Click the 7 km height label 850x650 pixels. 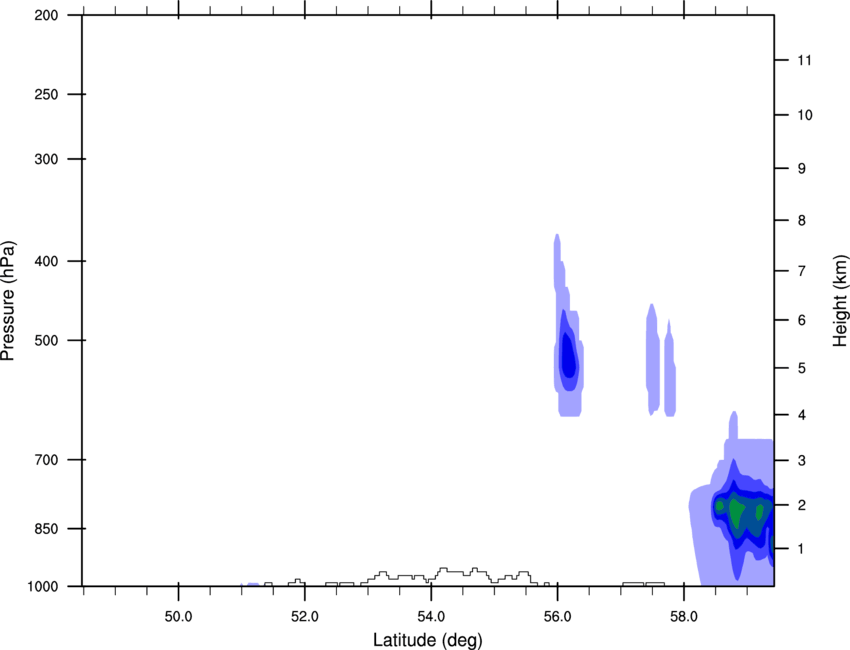tap(801, 271)
